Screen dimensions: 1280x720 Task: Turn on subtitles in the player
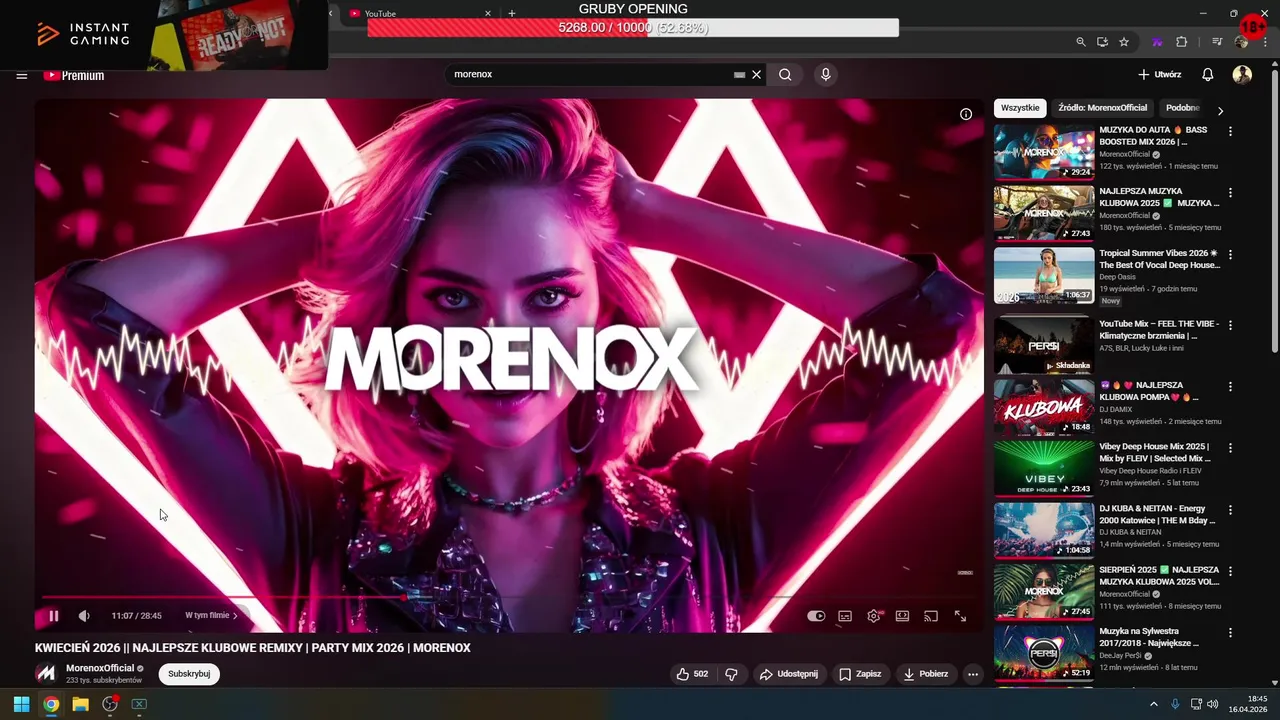pyautogui.click(x=845, y=616)
